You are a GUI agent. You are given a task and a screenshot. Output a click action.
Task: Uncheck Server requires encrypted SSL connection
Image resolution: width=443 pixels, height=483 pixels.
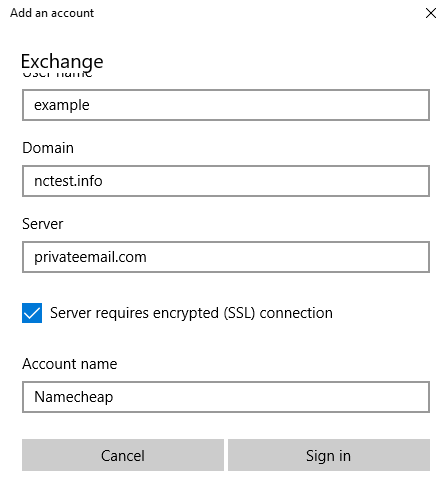click(x=32, y=313)
